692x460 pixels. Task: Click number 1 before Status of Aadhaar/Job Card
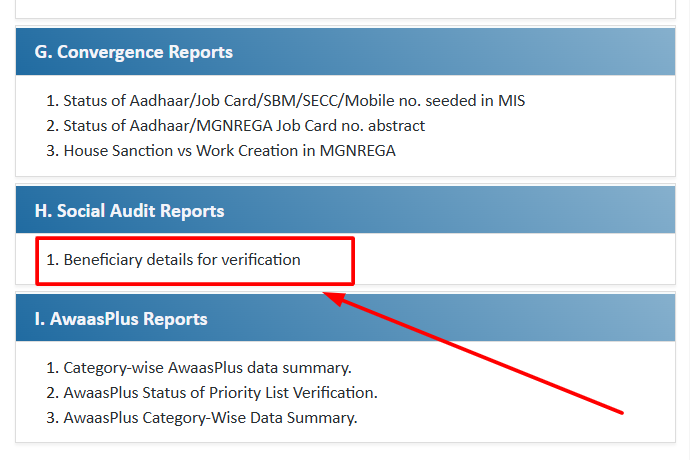coord(51,101)
